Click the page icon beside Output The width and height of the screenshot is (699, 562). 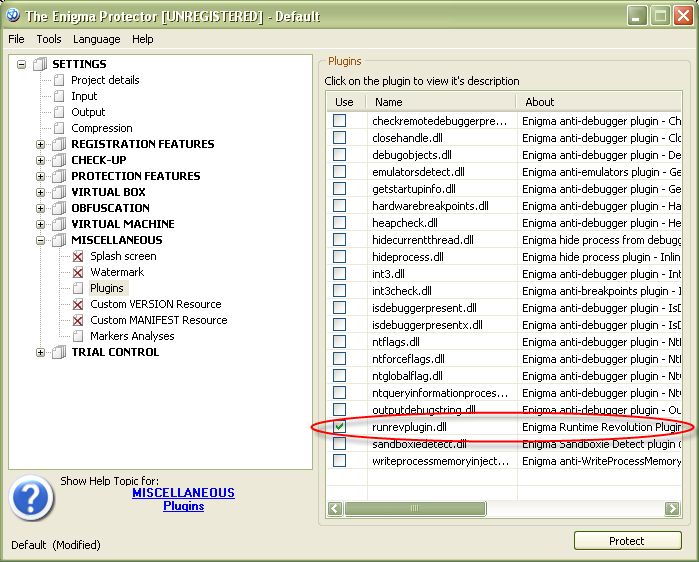point(59,112)
